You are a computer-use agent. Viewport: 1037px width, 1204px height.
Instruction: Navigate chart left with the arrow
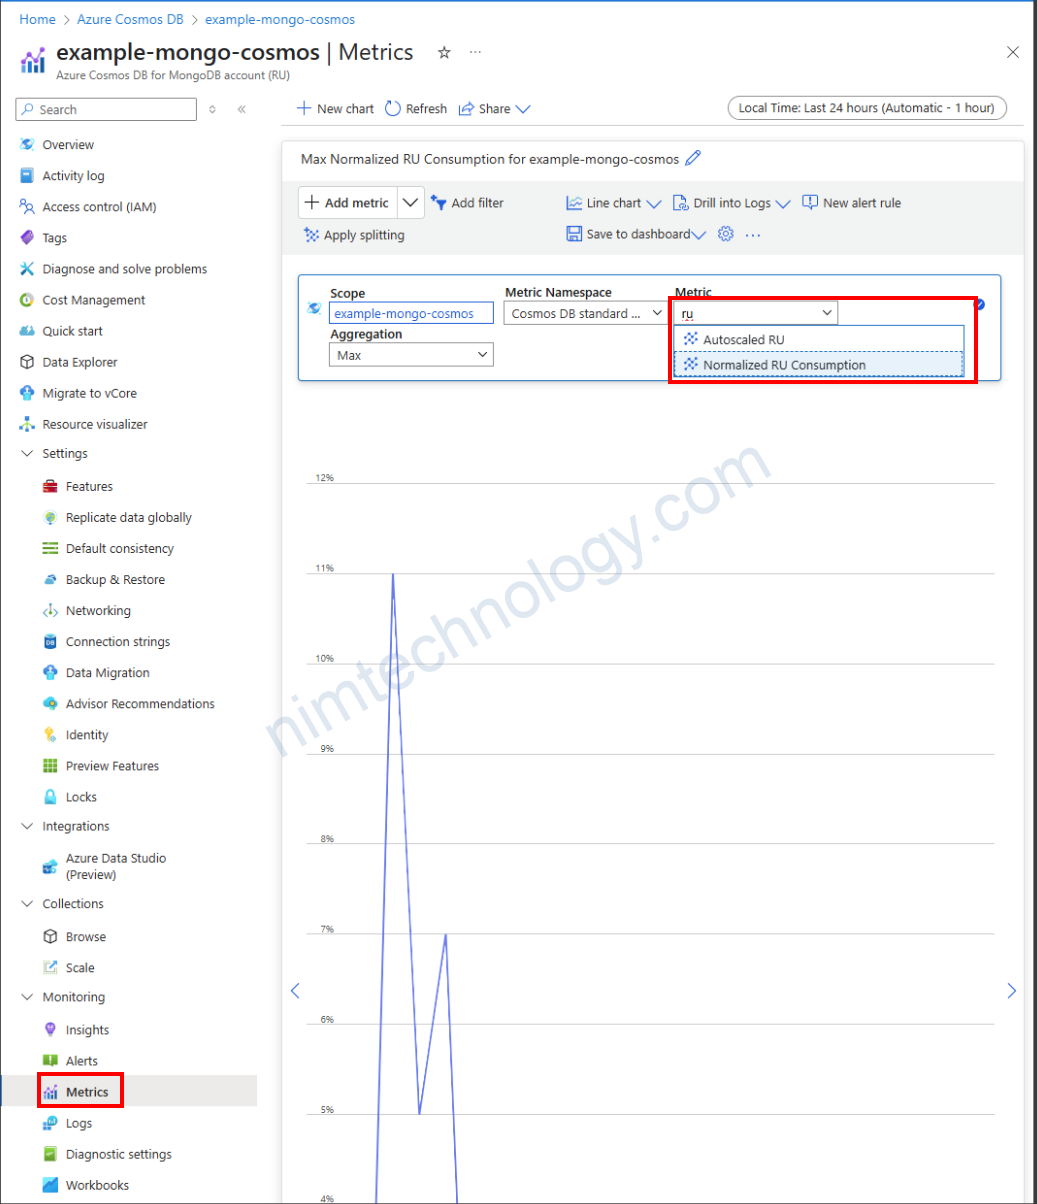295,990
